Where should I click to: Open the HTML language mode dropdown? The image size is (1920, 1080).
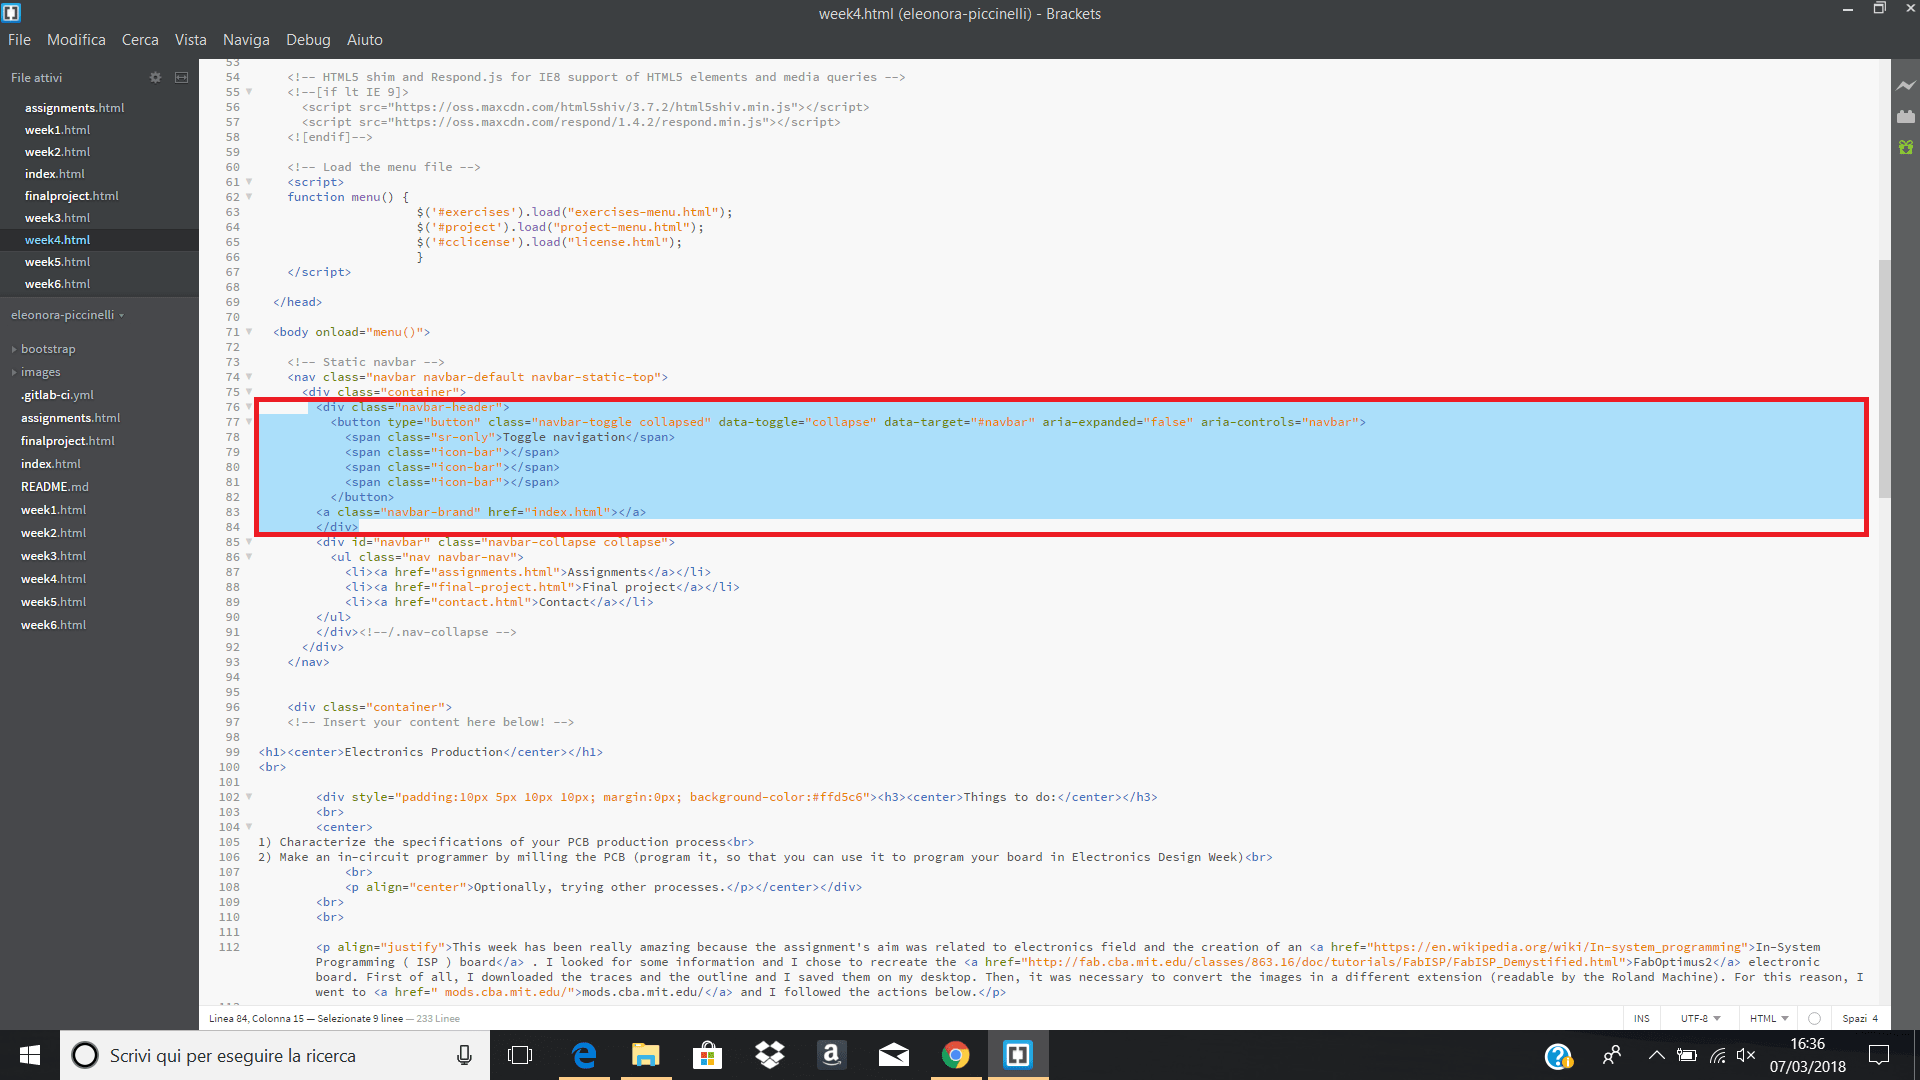[x=1769, y=1018]
